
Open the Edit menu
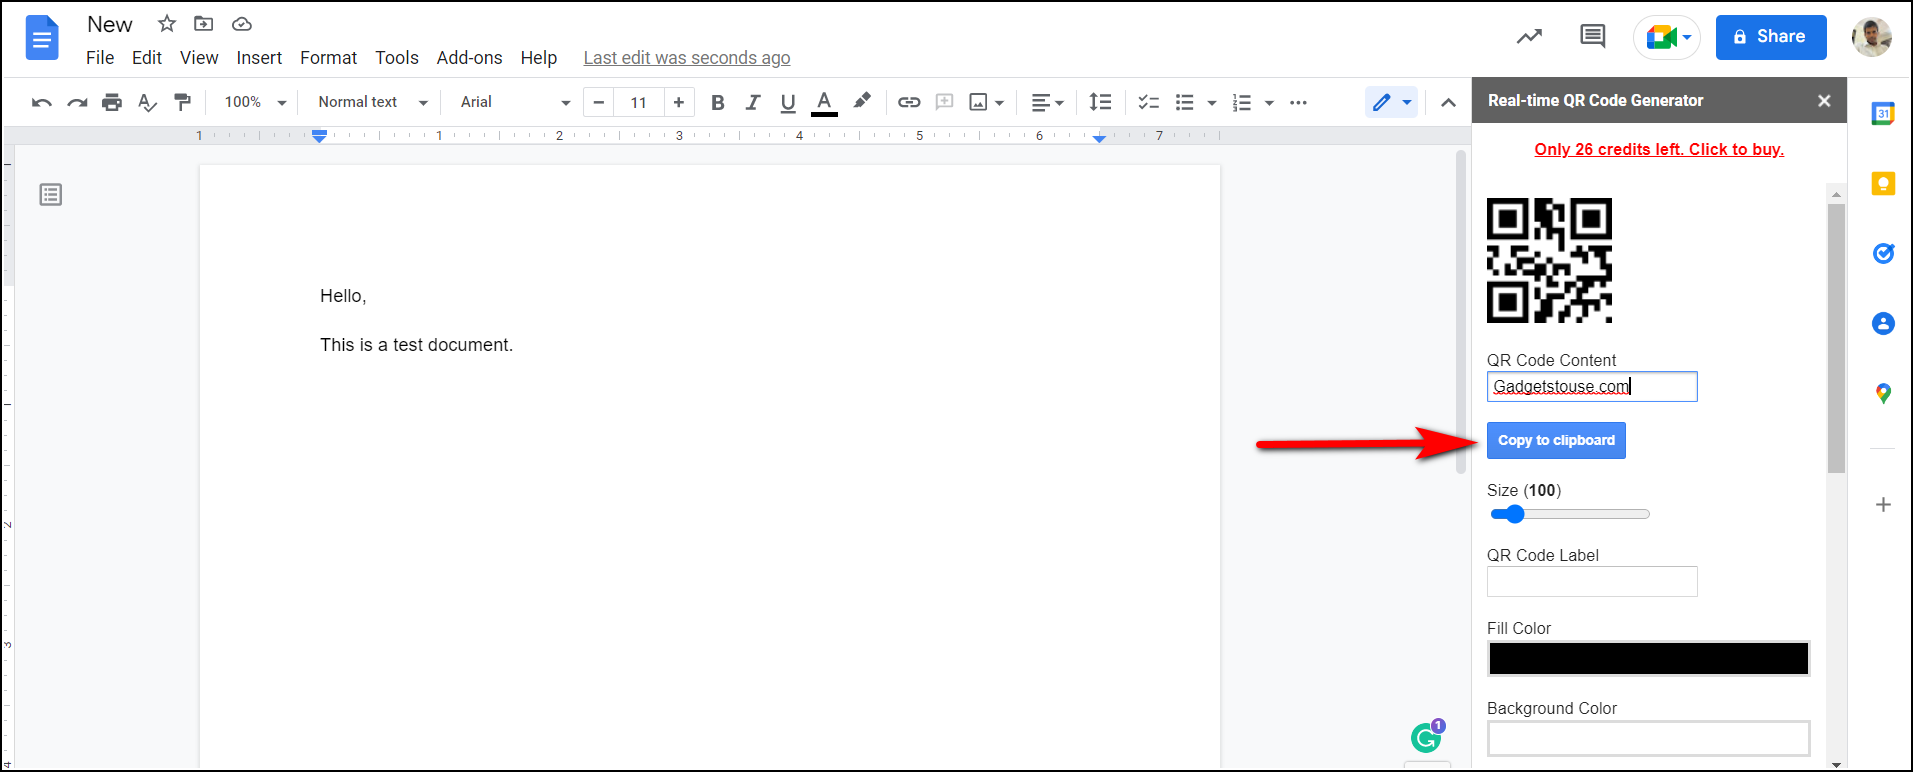[147, 58]
